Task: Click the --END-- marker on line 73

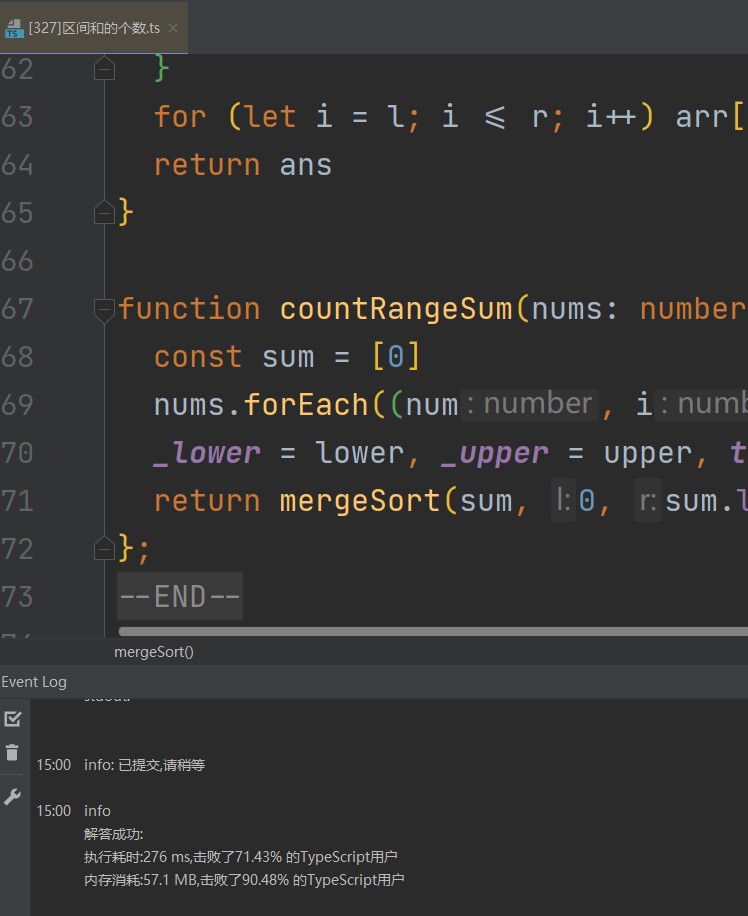Action: point(180,596)
